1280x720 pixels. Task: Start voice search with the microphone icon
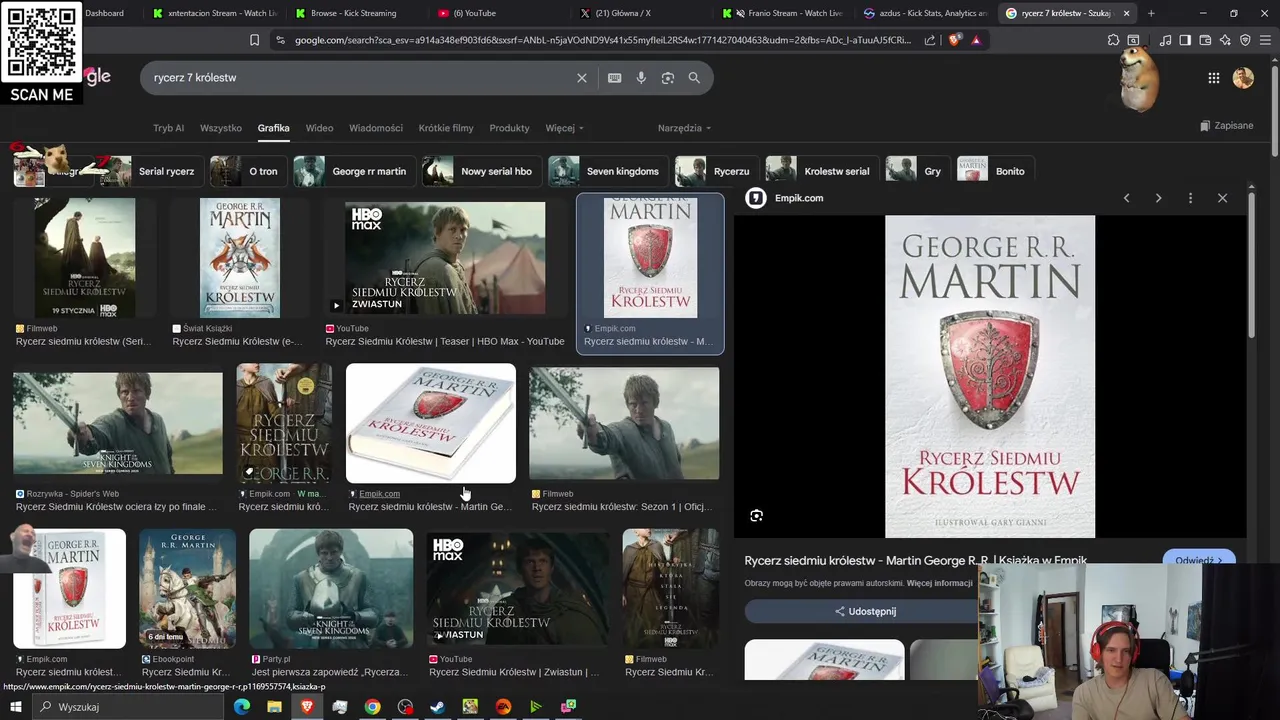(x=641, y=78)
